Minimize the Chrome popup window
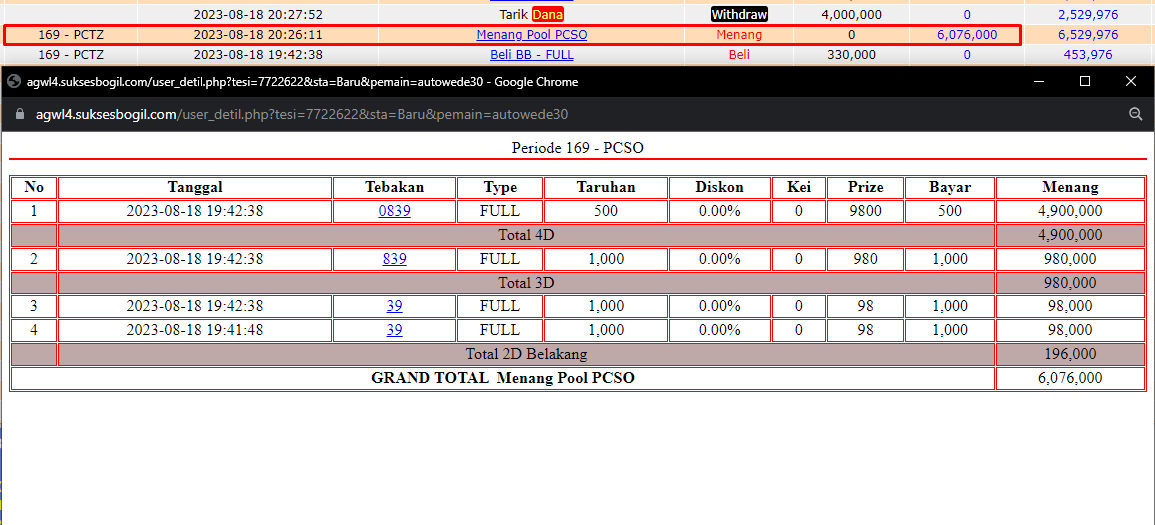This screenshot has width=1155, height=525. (x=1039, y=82)
